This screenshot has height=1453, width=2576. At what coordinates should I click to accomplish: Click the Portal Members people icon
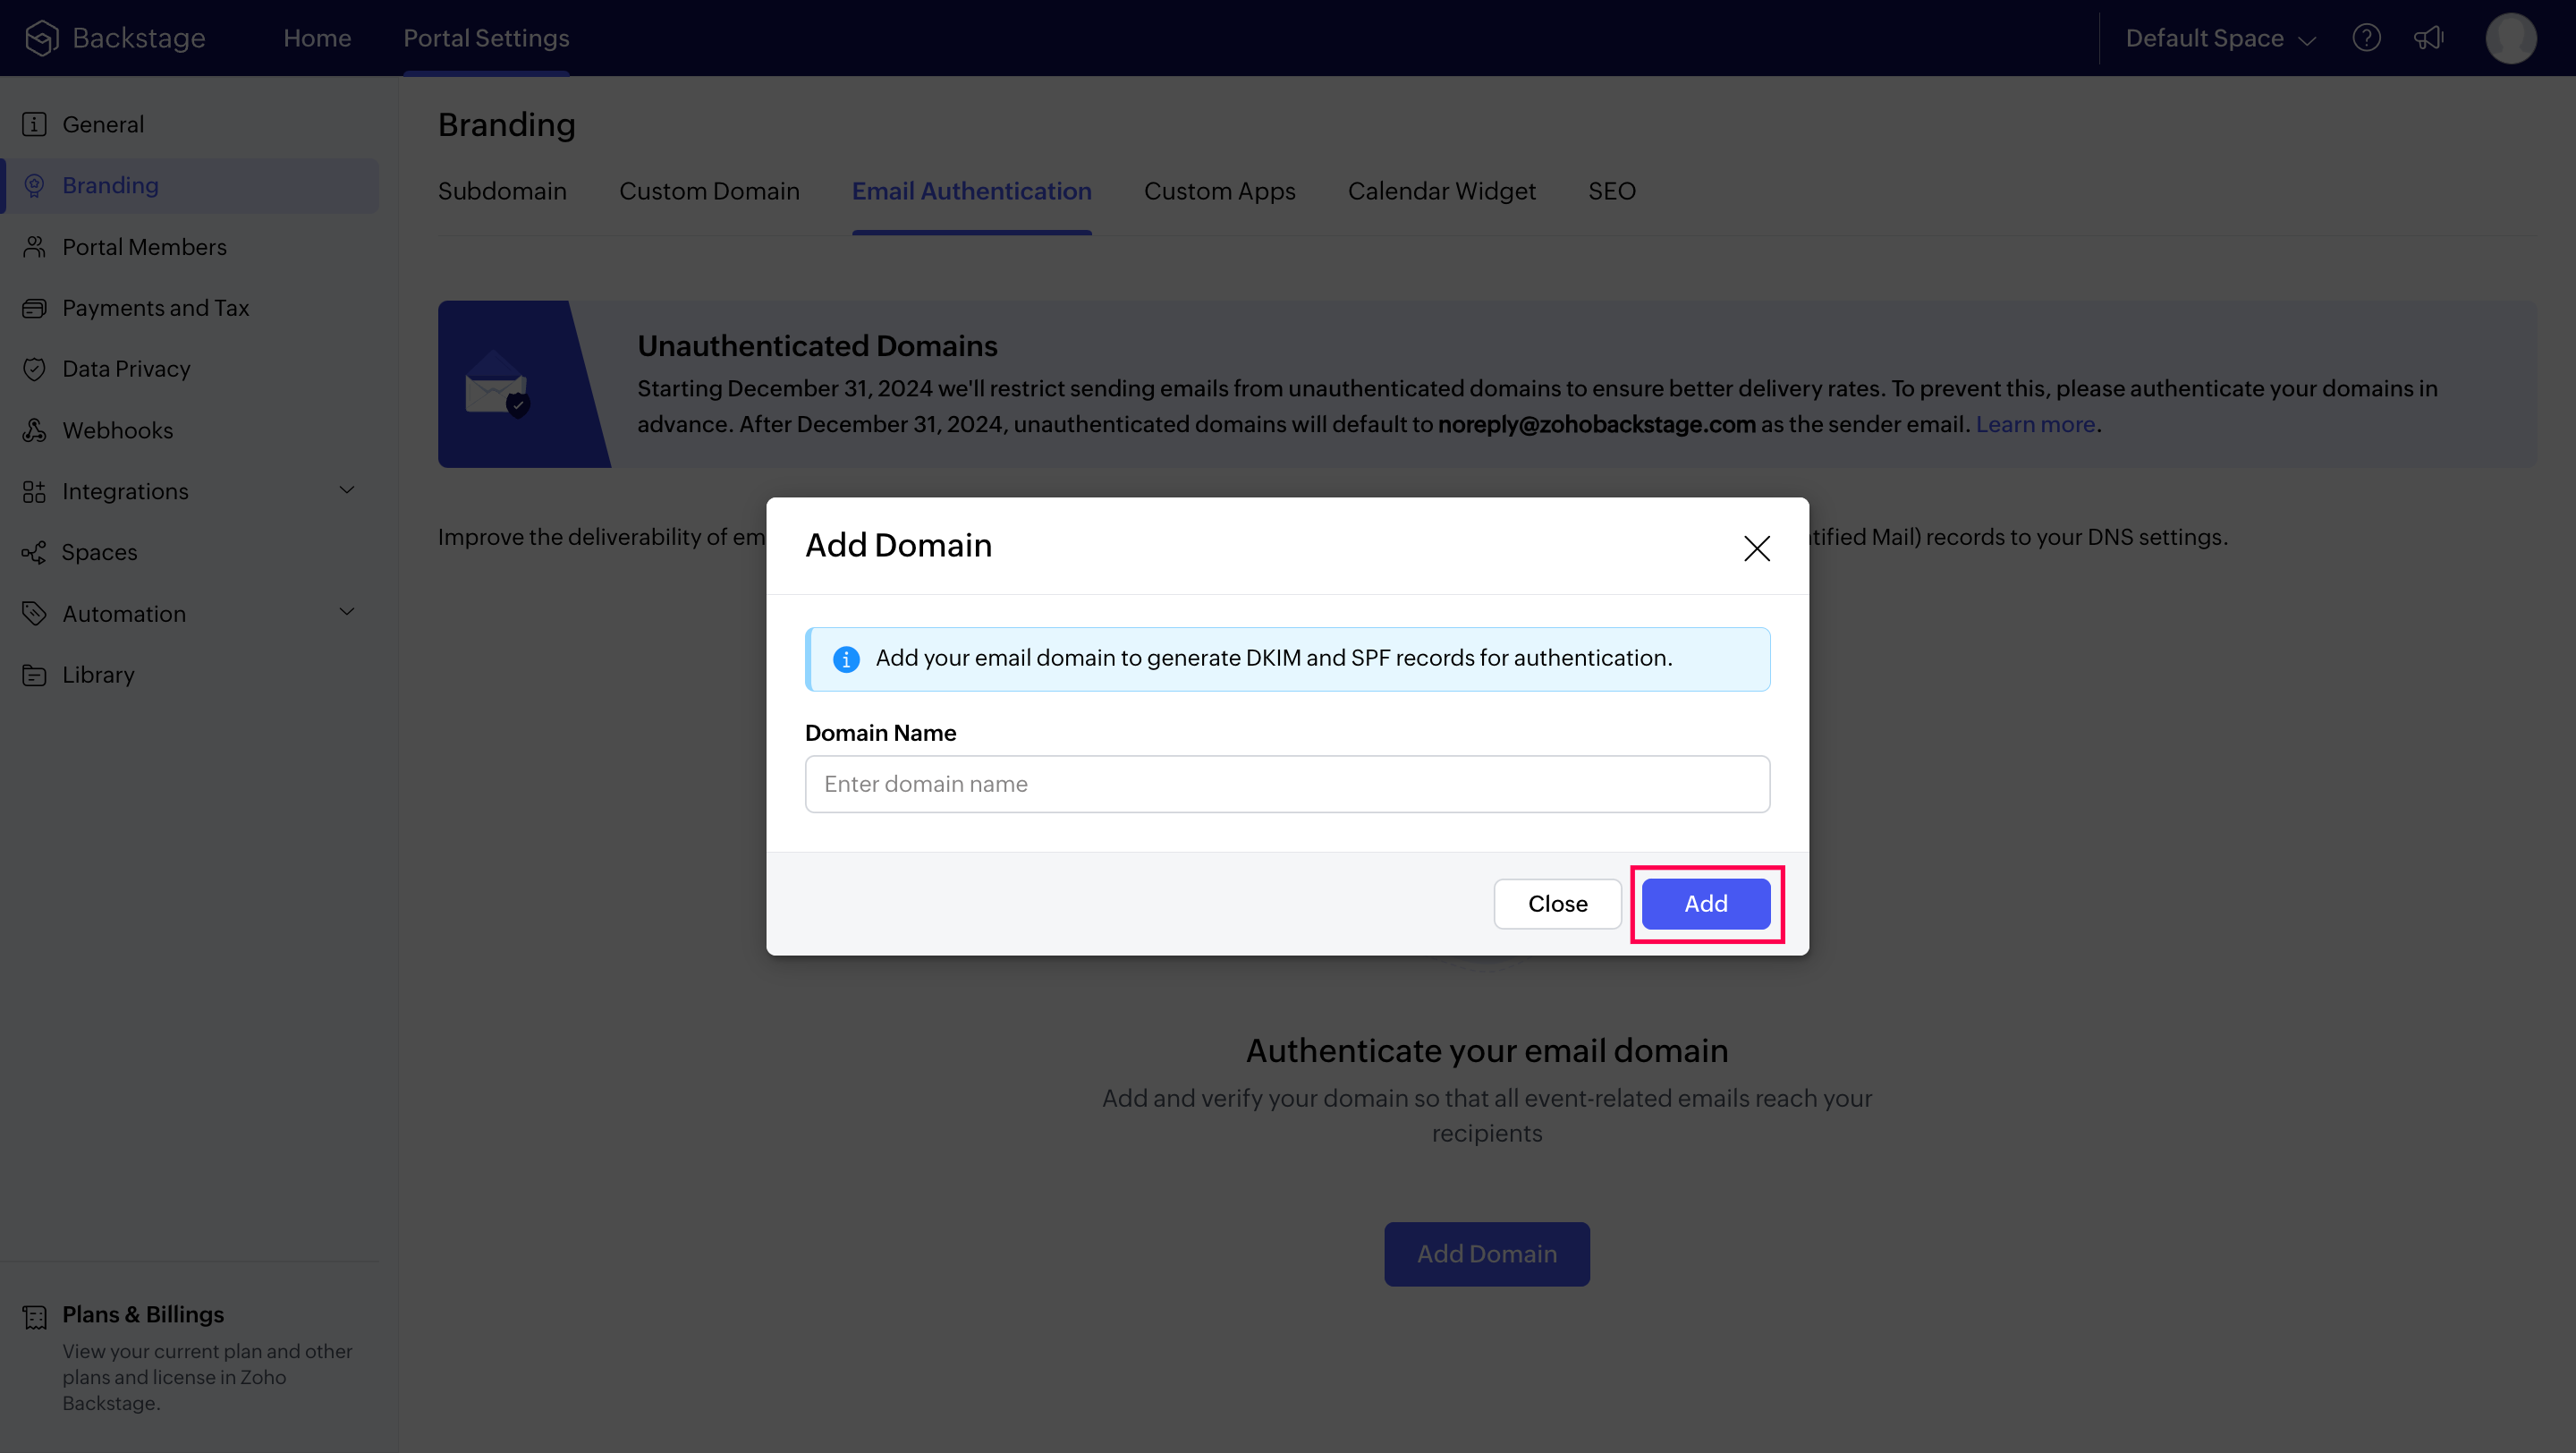(x=34, y=247)
